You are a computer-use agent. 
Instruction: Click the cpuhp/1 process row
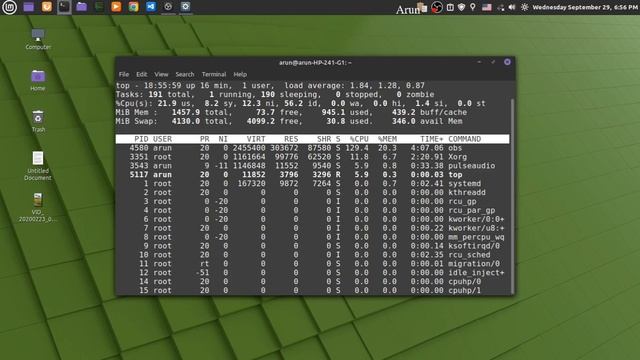pos(312,290)
